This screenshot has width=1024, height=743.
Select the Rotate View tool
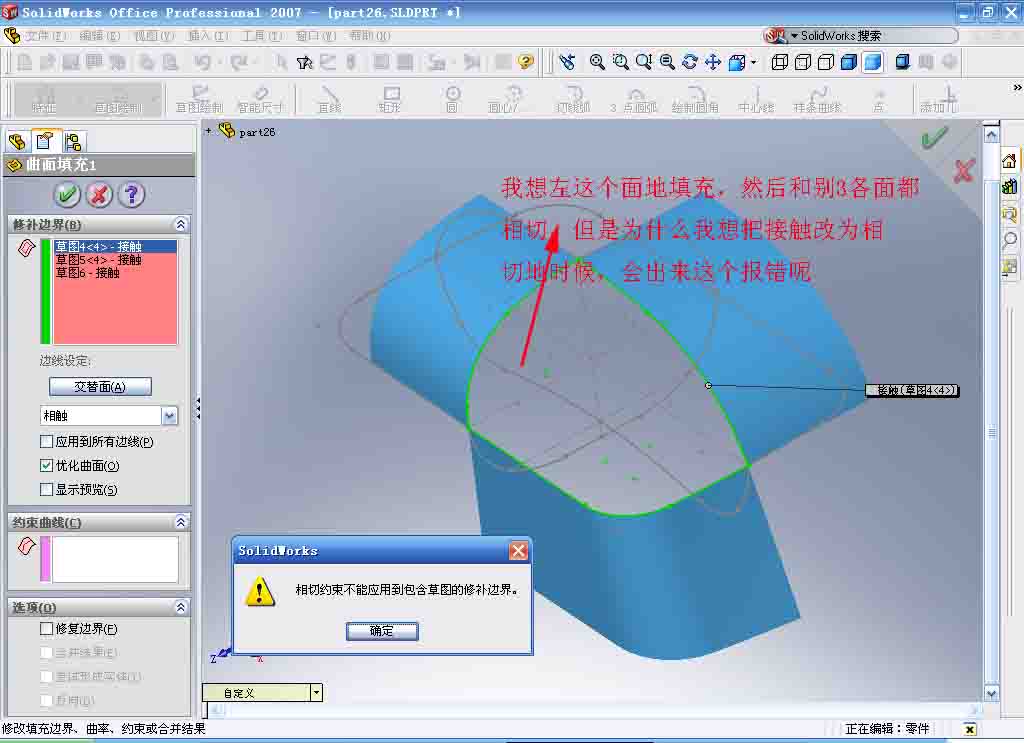tap(690, 62)
